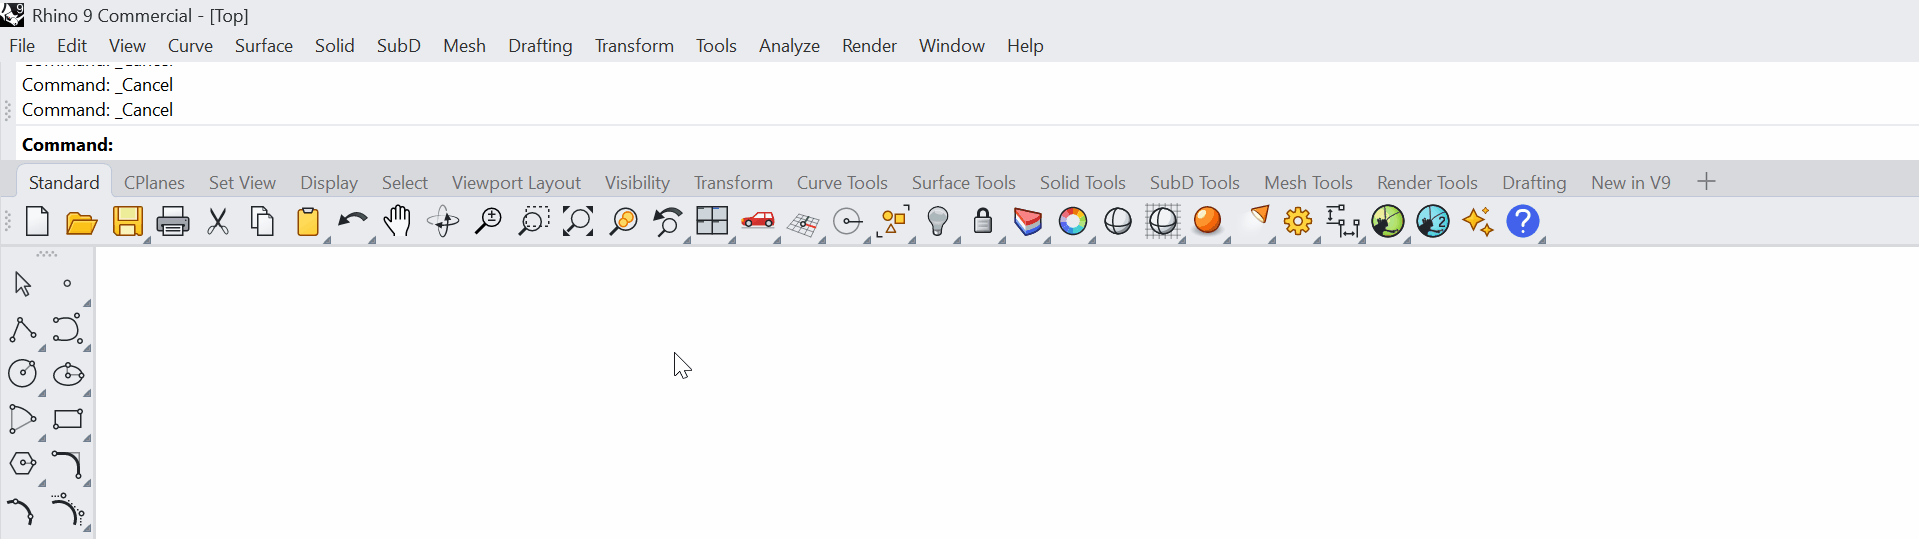Click the Zoom Dynamic magnifier icon

coord(488,221)
